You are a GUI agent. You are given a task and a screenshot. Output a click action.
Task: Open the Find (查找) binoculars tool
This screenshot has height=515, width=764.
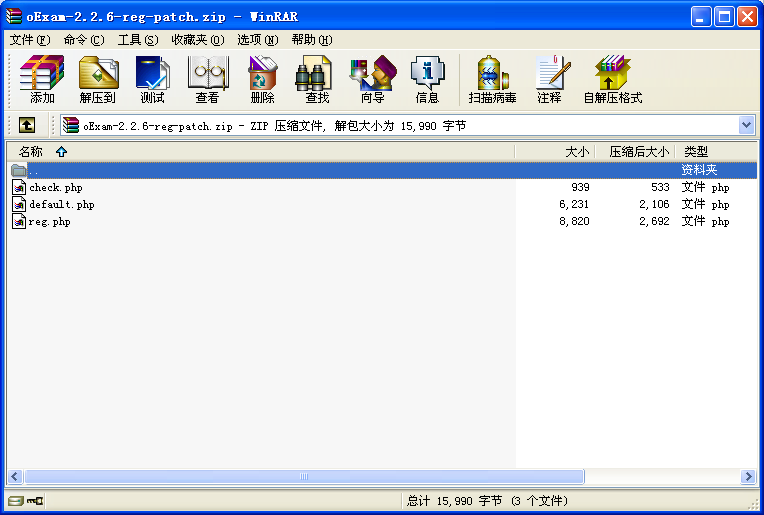point(317,79)
